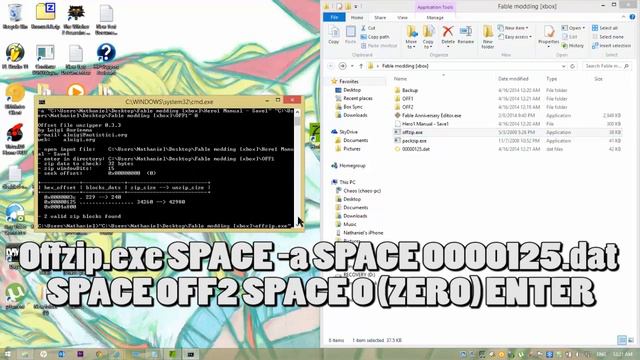Viewport: 640px width, 360px height.
Task: Click History in the Open group
Action: click(x=573, y=46)
